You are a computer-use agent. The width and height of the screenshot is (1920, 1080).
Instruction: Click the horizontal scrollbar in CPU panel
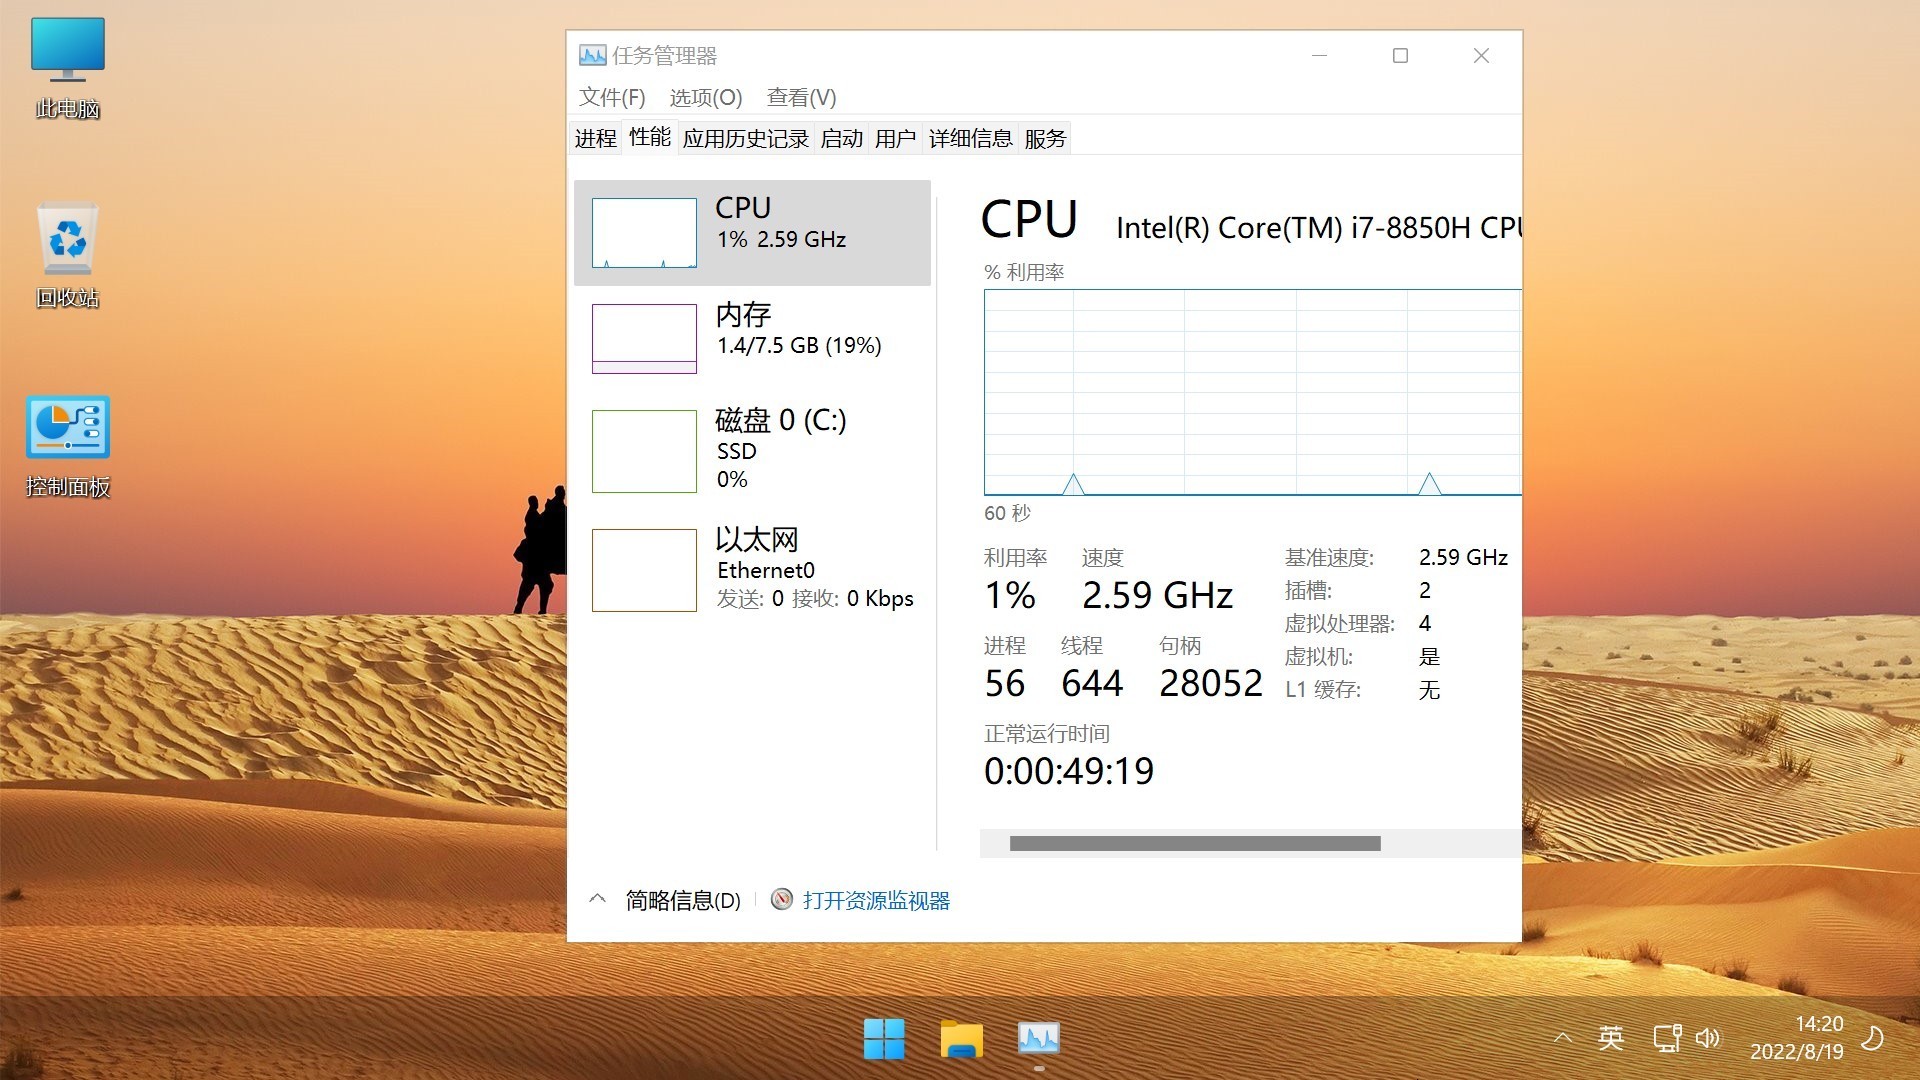(1195, 843)
